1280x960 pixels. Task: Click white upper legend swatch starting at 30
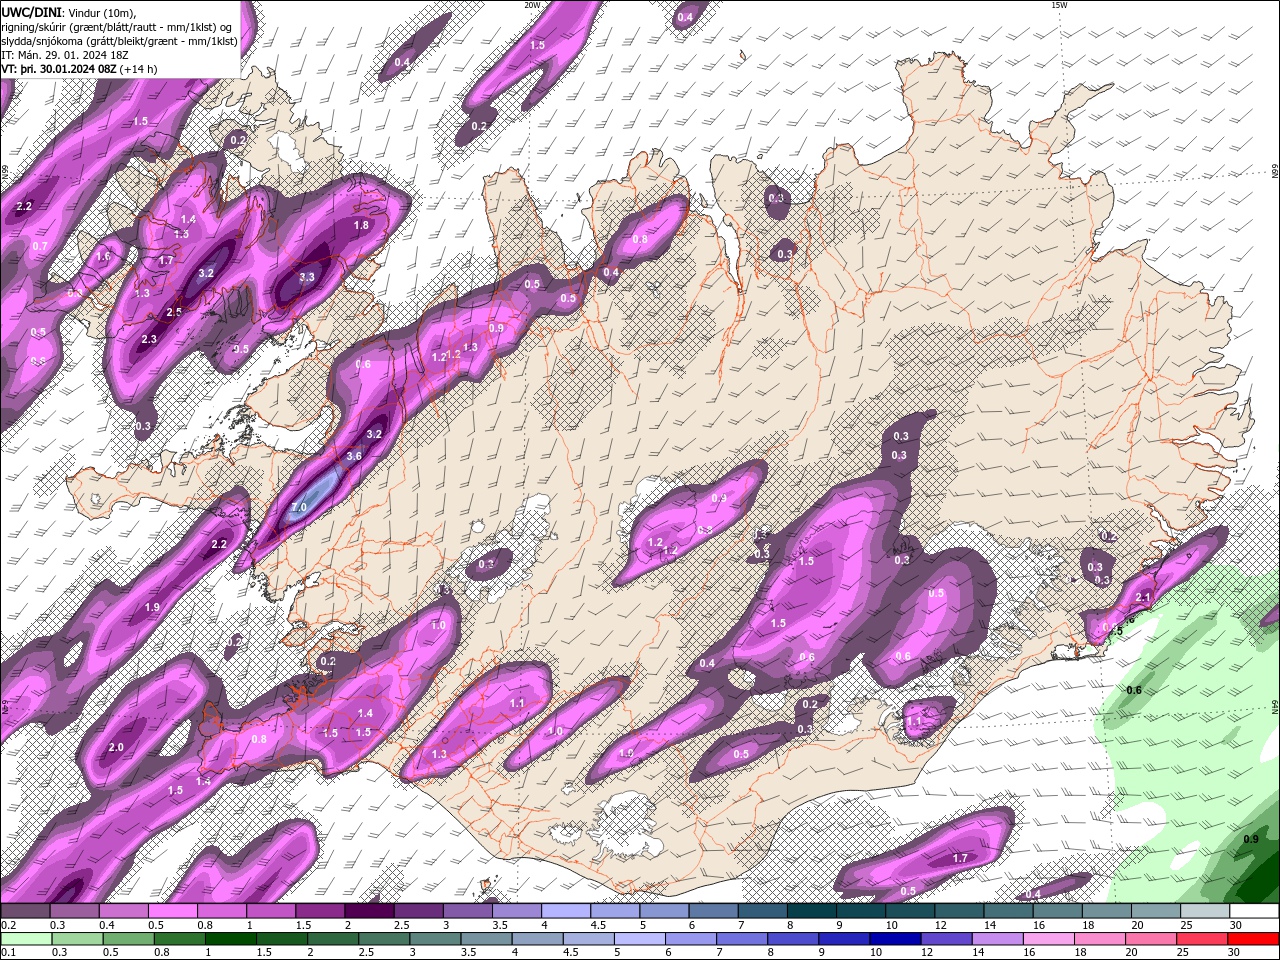tap(1254, 911)
